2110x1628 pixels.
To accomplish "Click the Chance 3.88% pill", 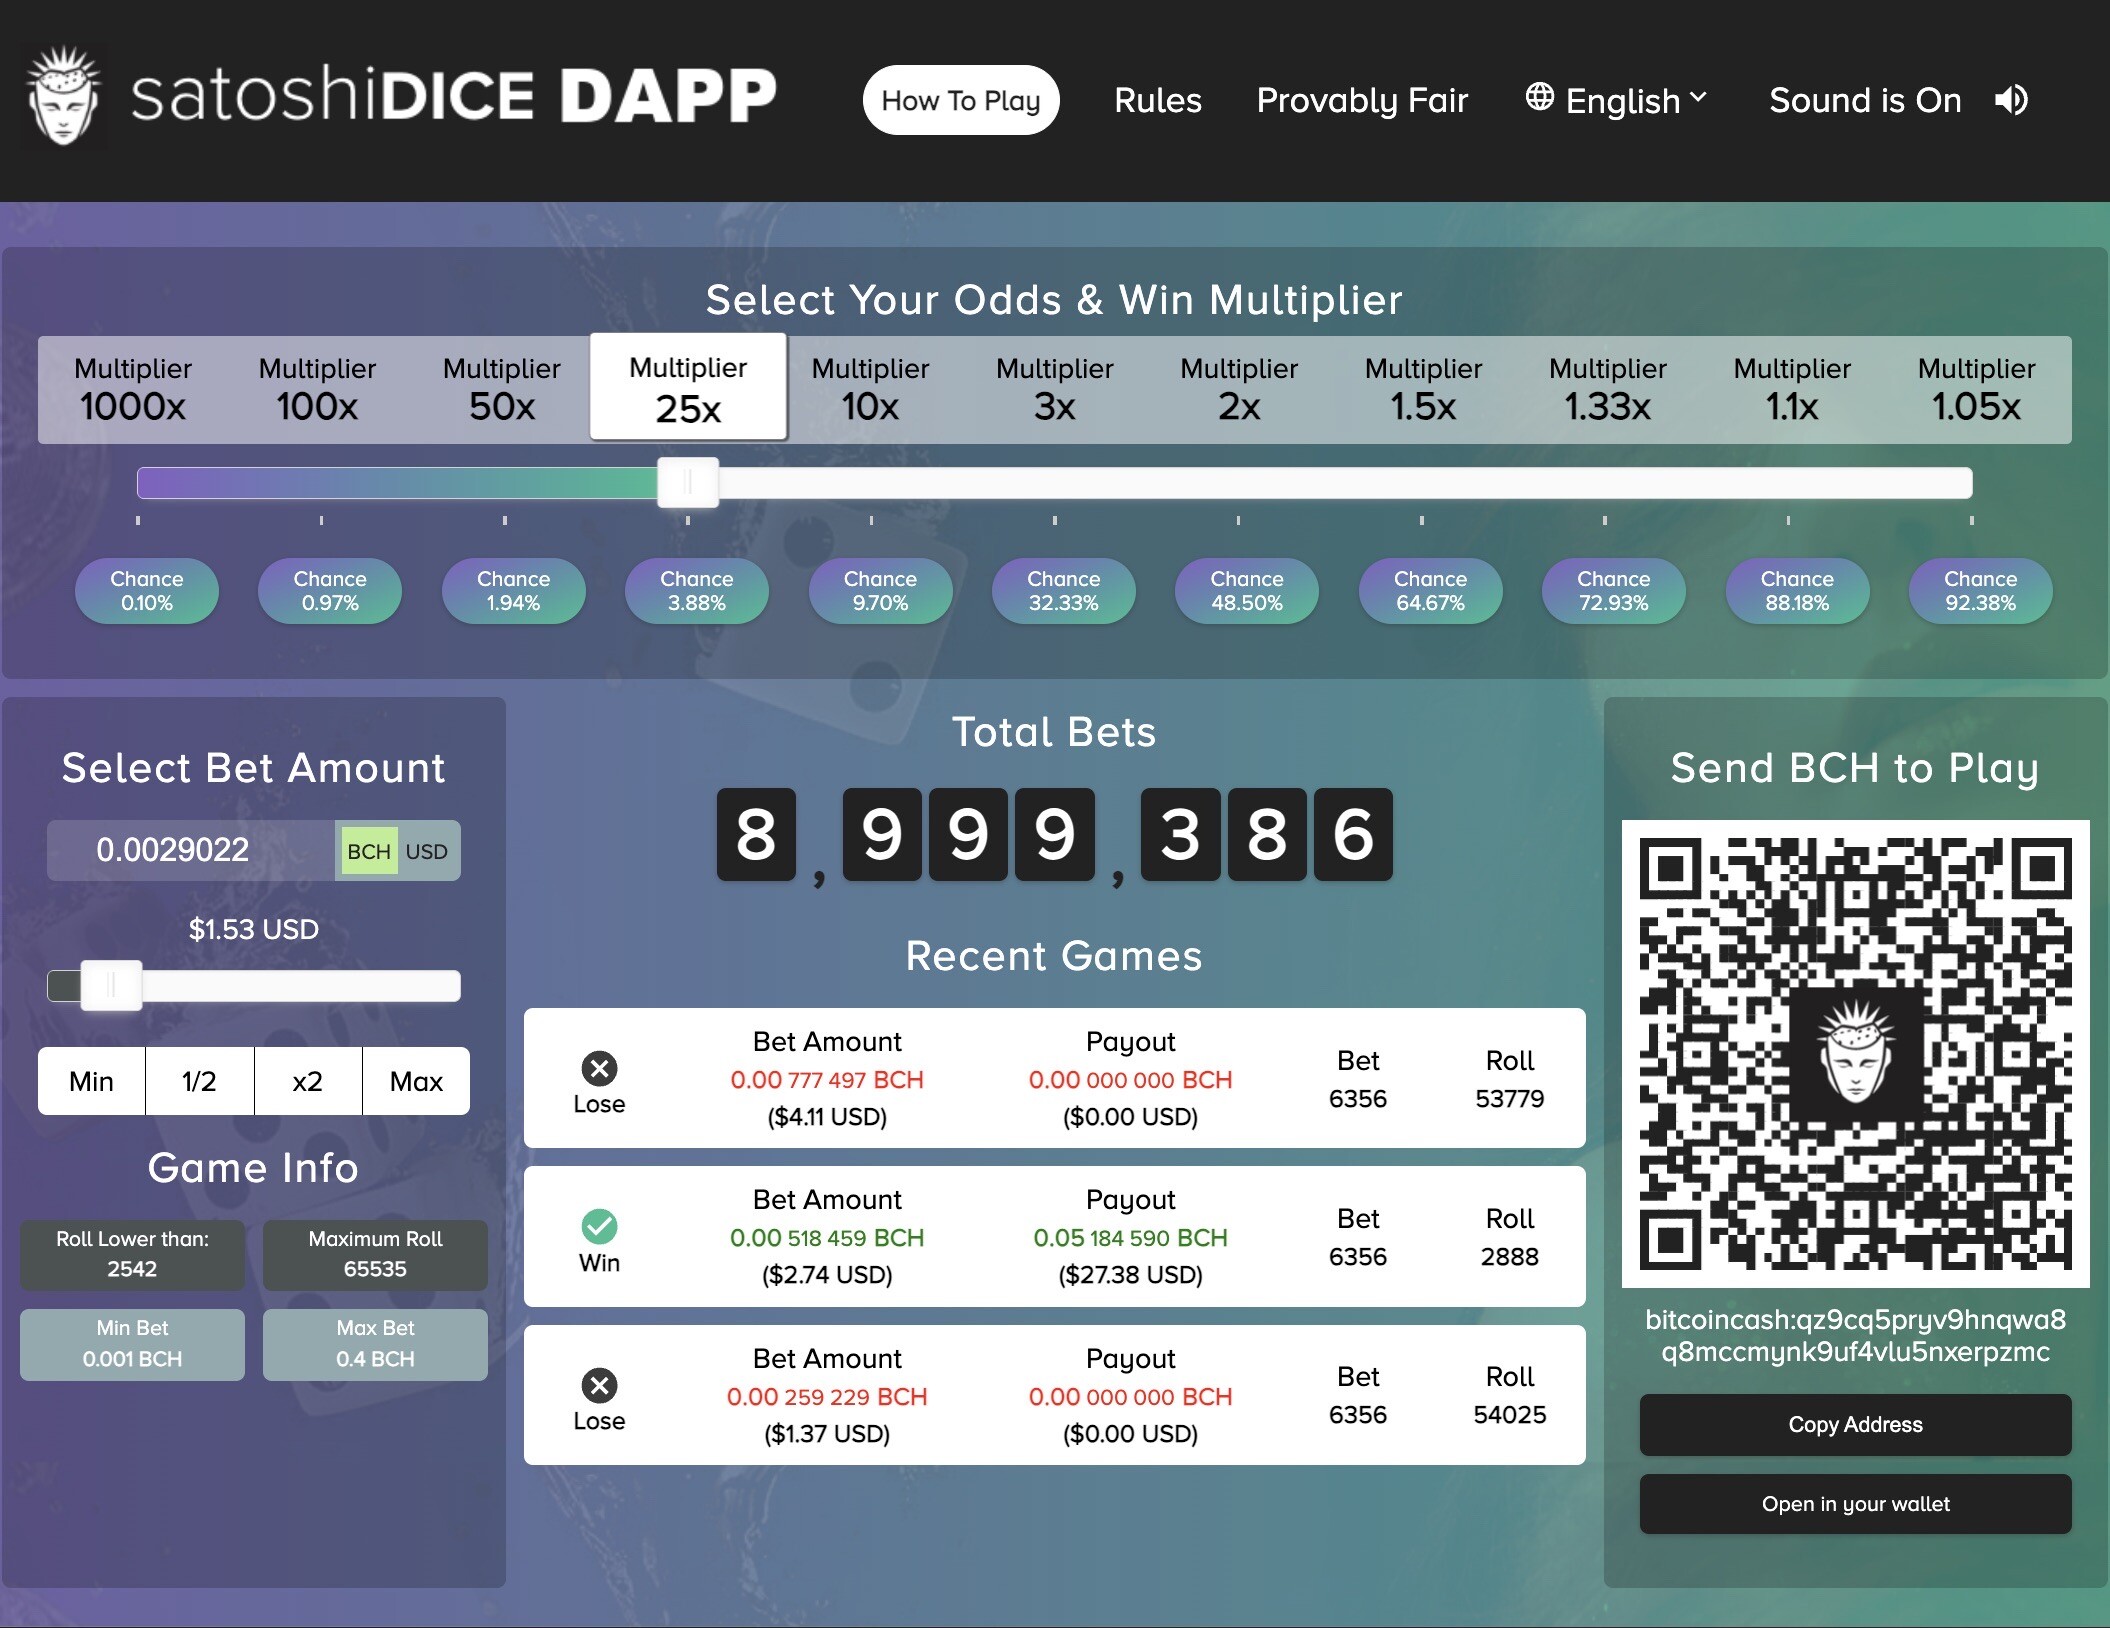I will click(x=697, y=591).
